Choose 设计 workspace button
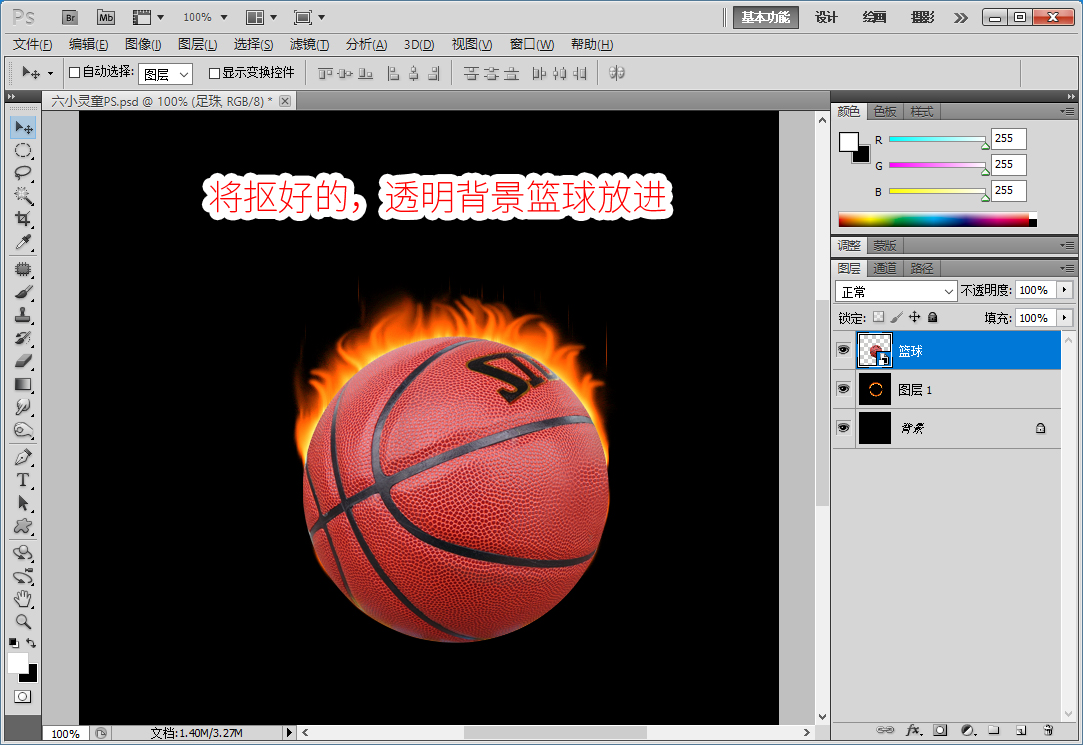Screen dimensions: 1083x745 [x=826, y=17]
